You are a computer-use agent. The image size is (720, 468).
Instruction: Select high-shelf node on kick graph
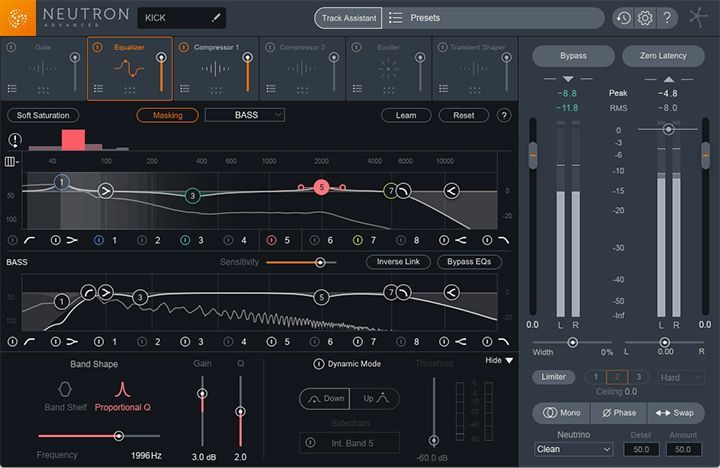(451, 191)
